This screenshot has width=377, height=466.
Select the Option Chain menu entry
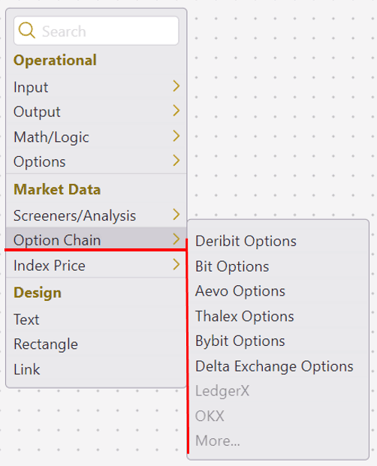click(x=96, y=240)
